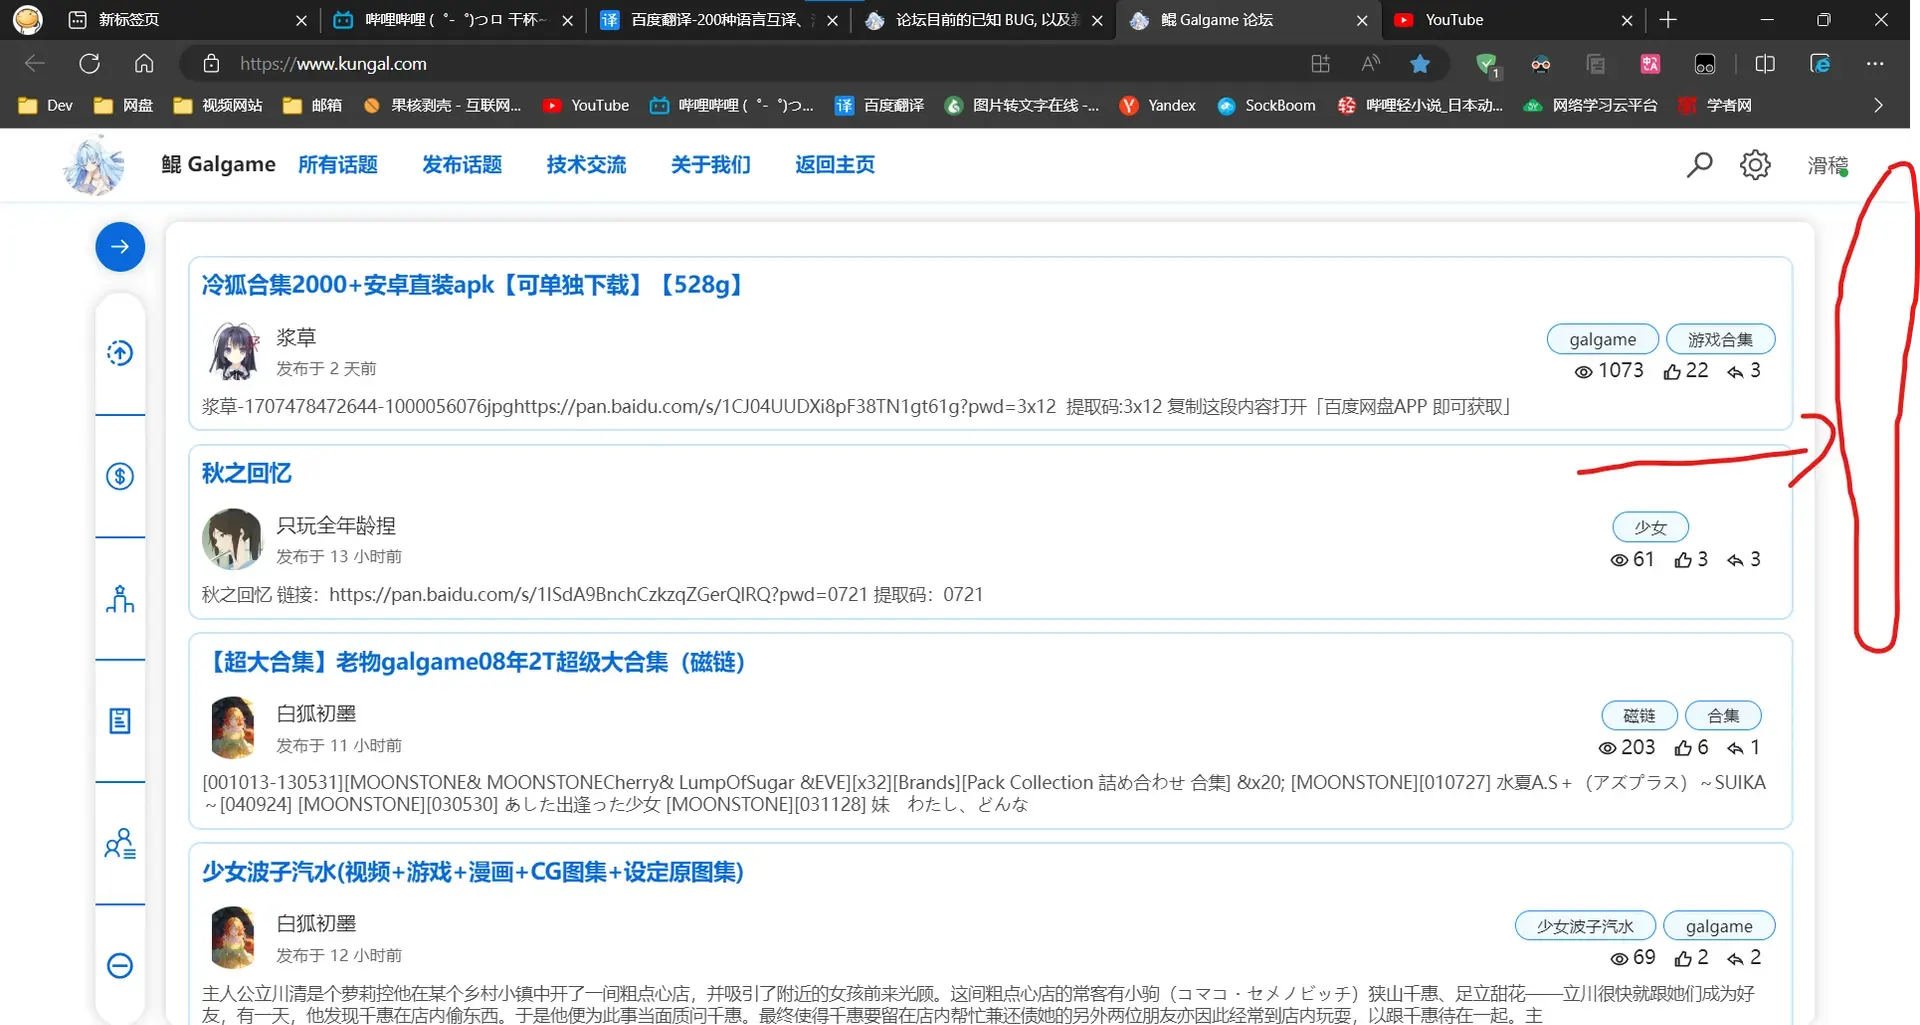Click the blue arrow sidebar expand button
Screen dimensions: 1920x1025
click(120, 247)
